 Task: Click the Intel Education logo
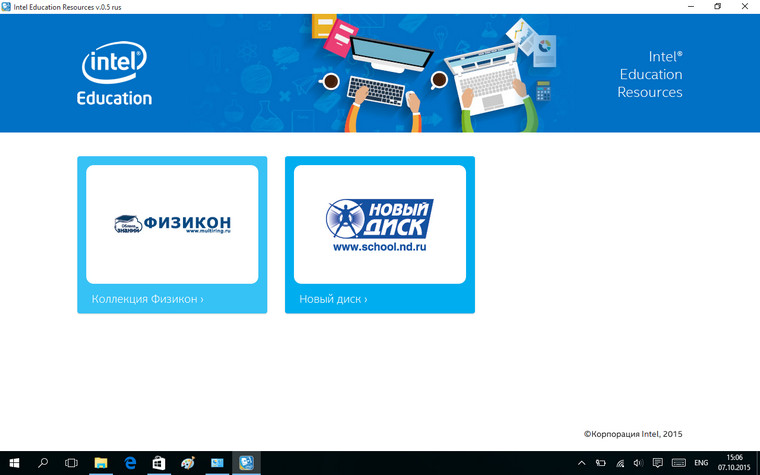pyautogui.click(x=114, y=74)
